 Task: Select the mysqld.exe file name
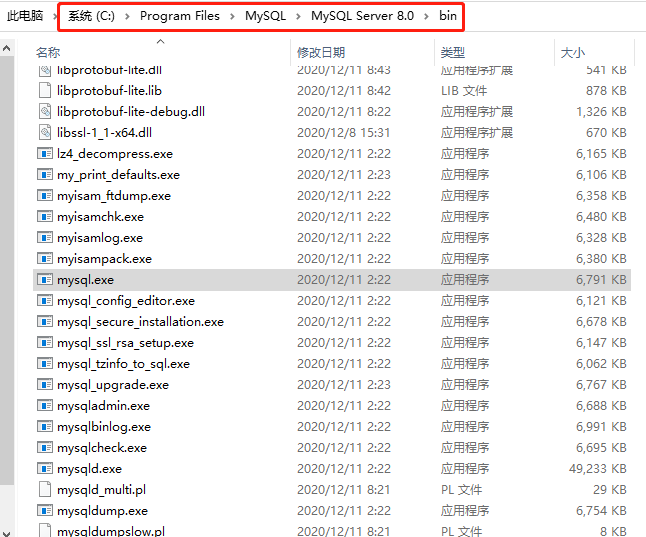pyautogui.click(x=89, y=469)
